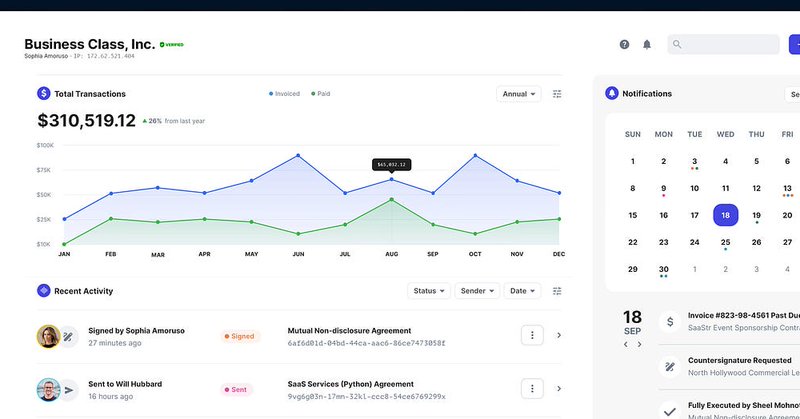Click the help question mark icon
This screenshot has width=800, height=419.
click(624, 44)
